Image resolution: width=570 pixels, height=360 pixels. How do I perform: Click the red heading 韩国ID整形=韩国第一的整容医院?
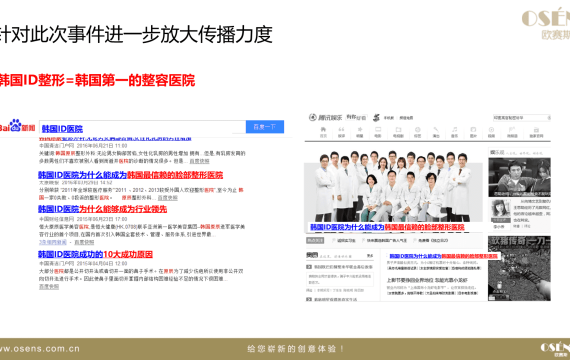[x=97, y=80]
